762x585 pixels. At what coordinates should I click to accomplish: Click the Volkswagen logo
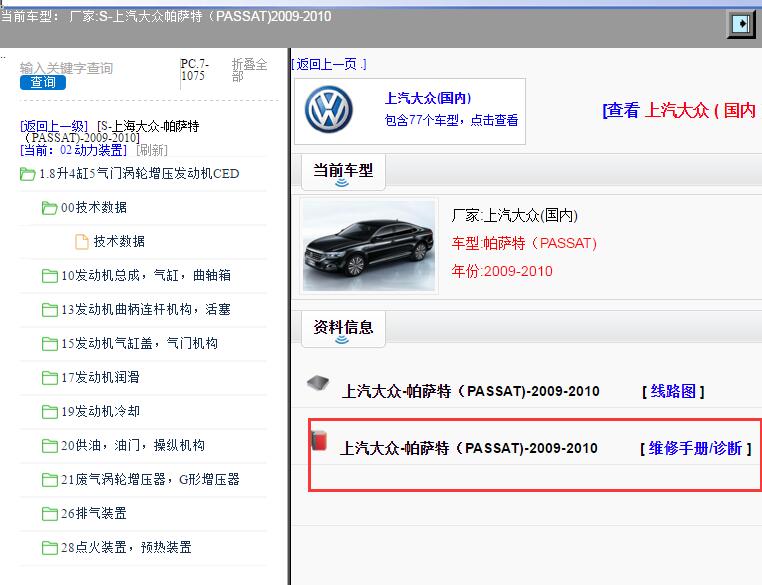point(329,110)
